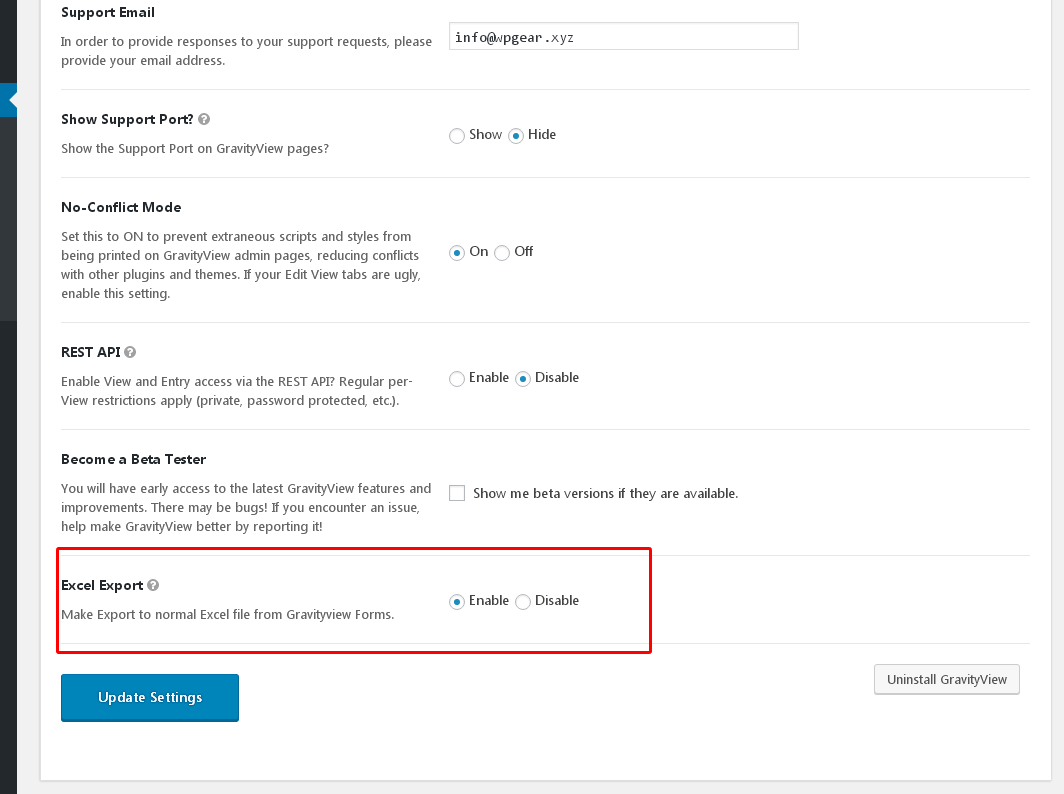Image resolution: width=1064 pixels, height=794 pixels.
Task: Select Enable for Excel Export
Action: click(x=457, y=602)
